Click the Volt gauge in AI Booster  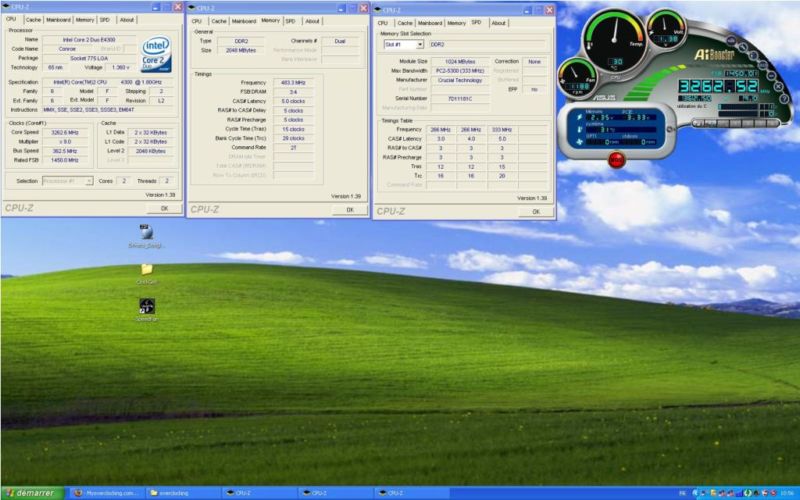[666, 31]
